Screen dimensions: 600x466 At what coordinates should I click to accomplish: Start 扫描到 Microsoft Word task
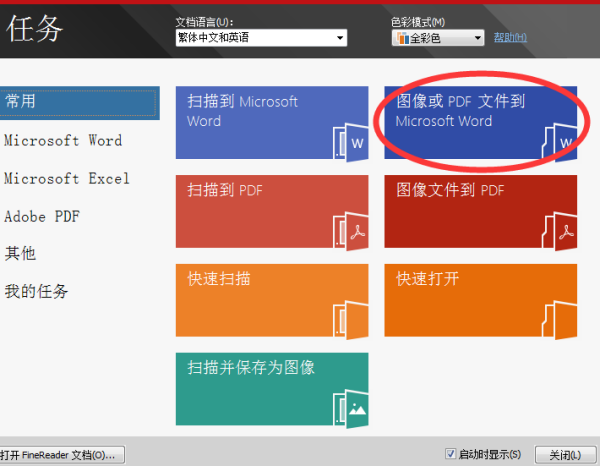[x=272, y=122]
